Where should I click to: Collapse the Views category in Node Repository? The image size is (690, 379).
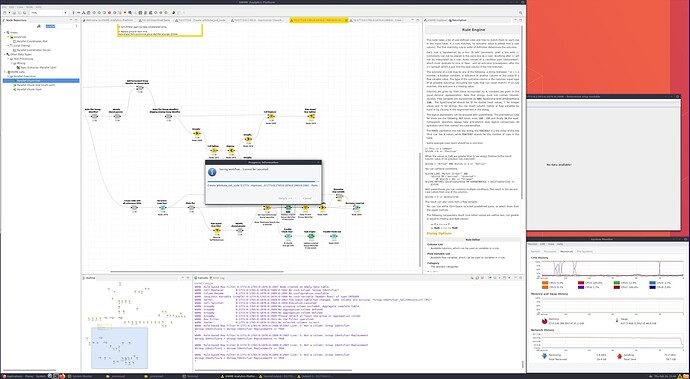click(5, 32)
